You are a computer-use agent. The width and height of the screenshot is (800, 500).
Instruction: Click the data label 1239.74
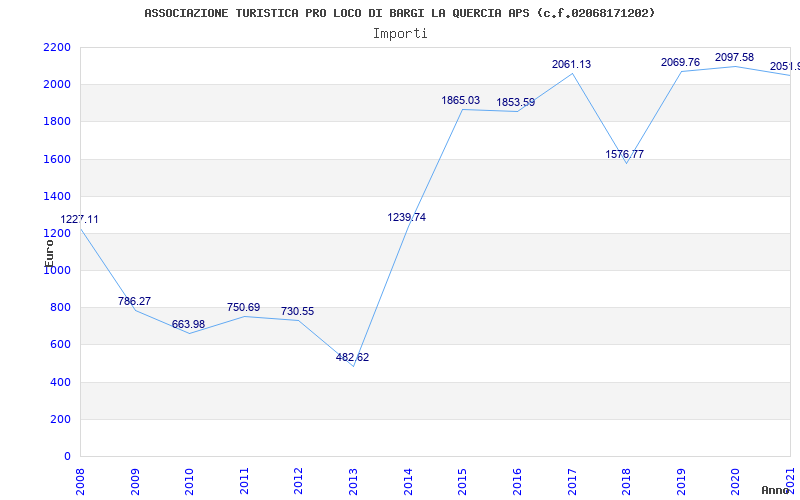tap(407, 217)
